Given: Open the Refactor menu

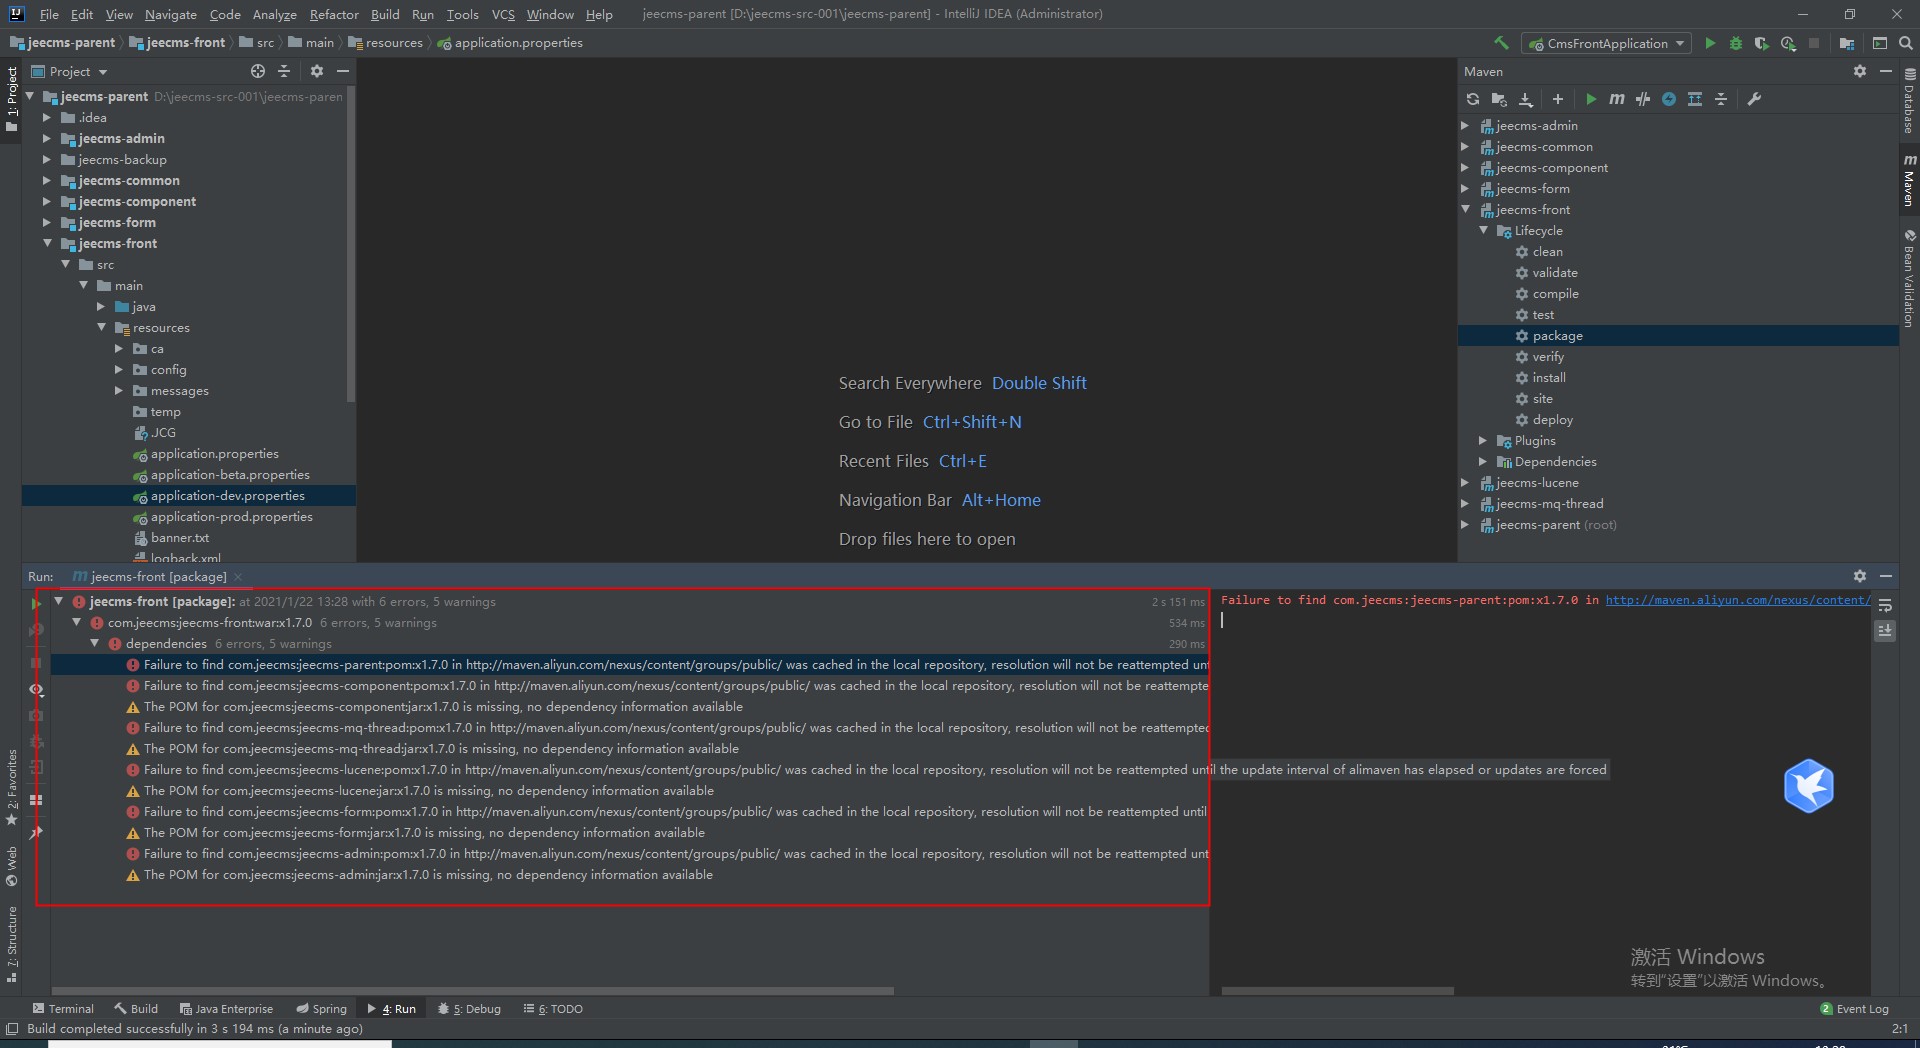Looking at the screenshot, I should (x=333, y=14).
